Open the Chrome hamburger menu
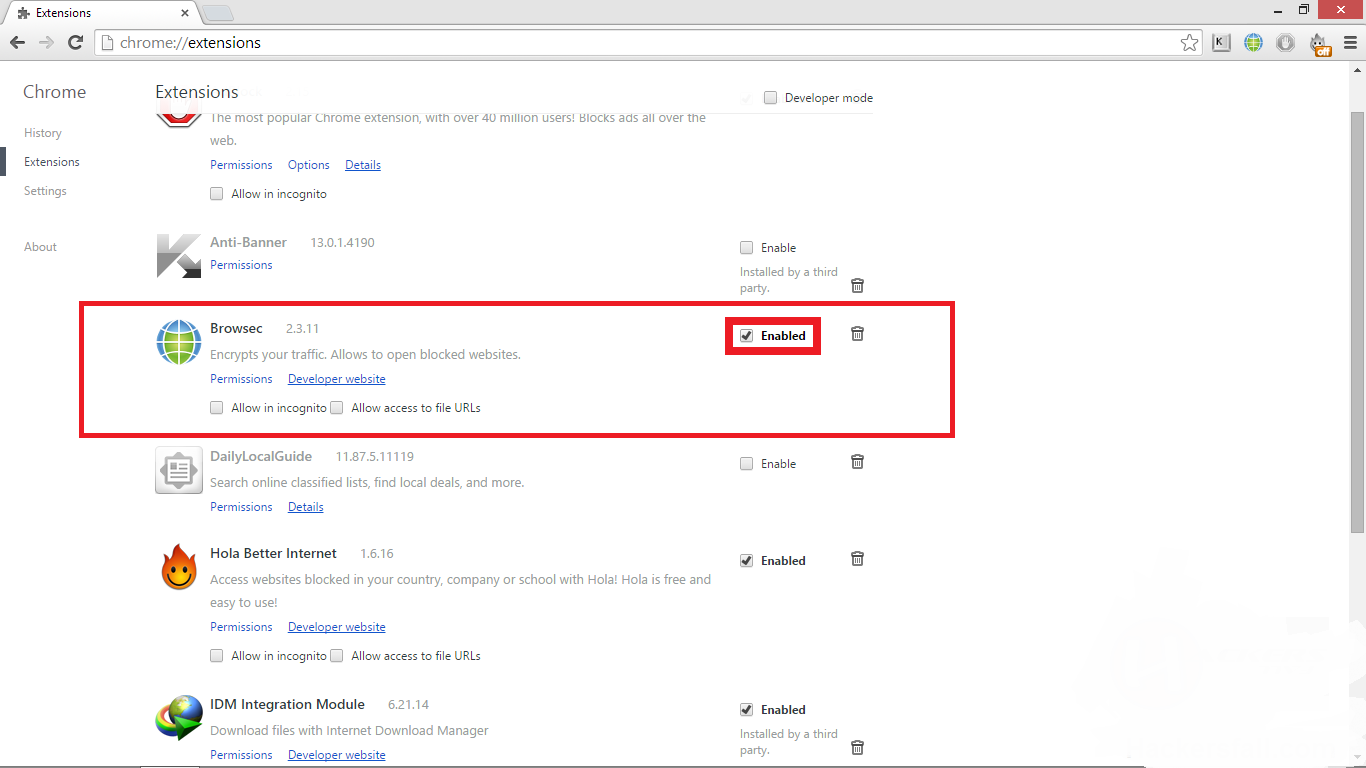The width and height of the screenshot is (1366, 768). 1351,43
